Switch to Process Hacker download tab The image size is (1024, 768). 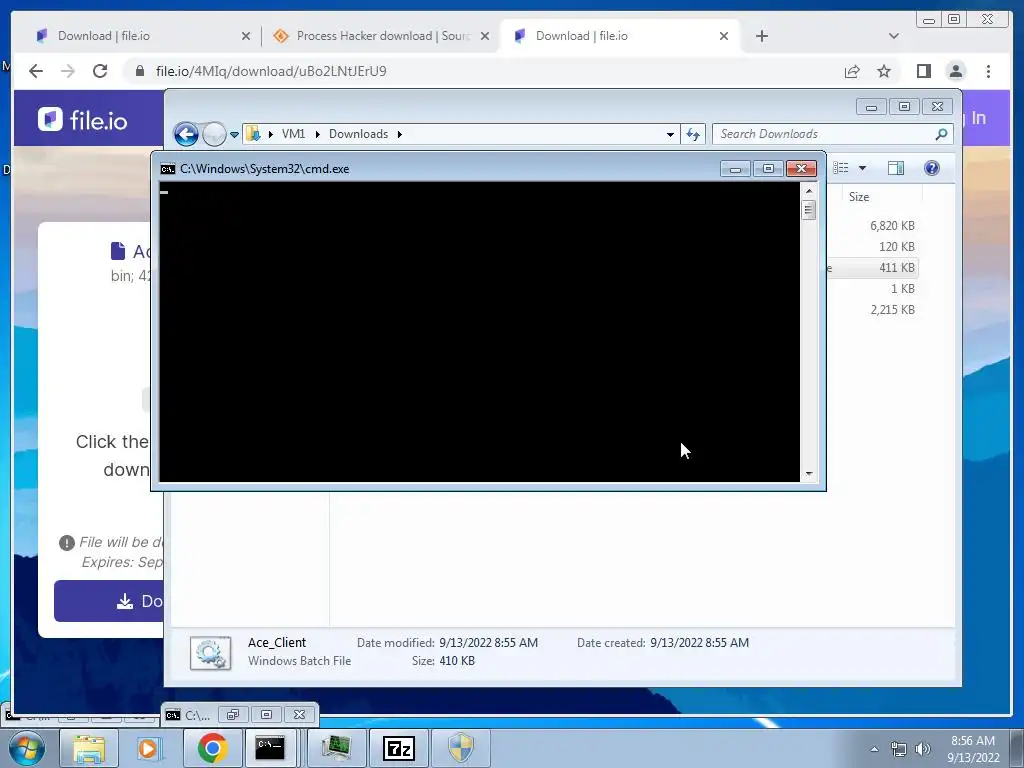[x=381, y=36]
